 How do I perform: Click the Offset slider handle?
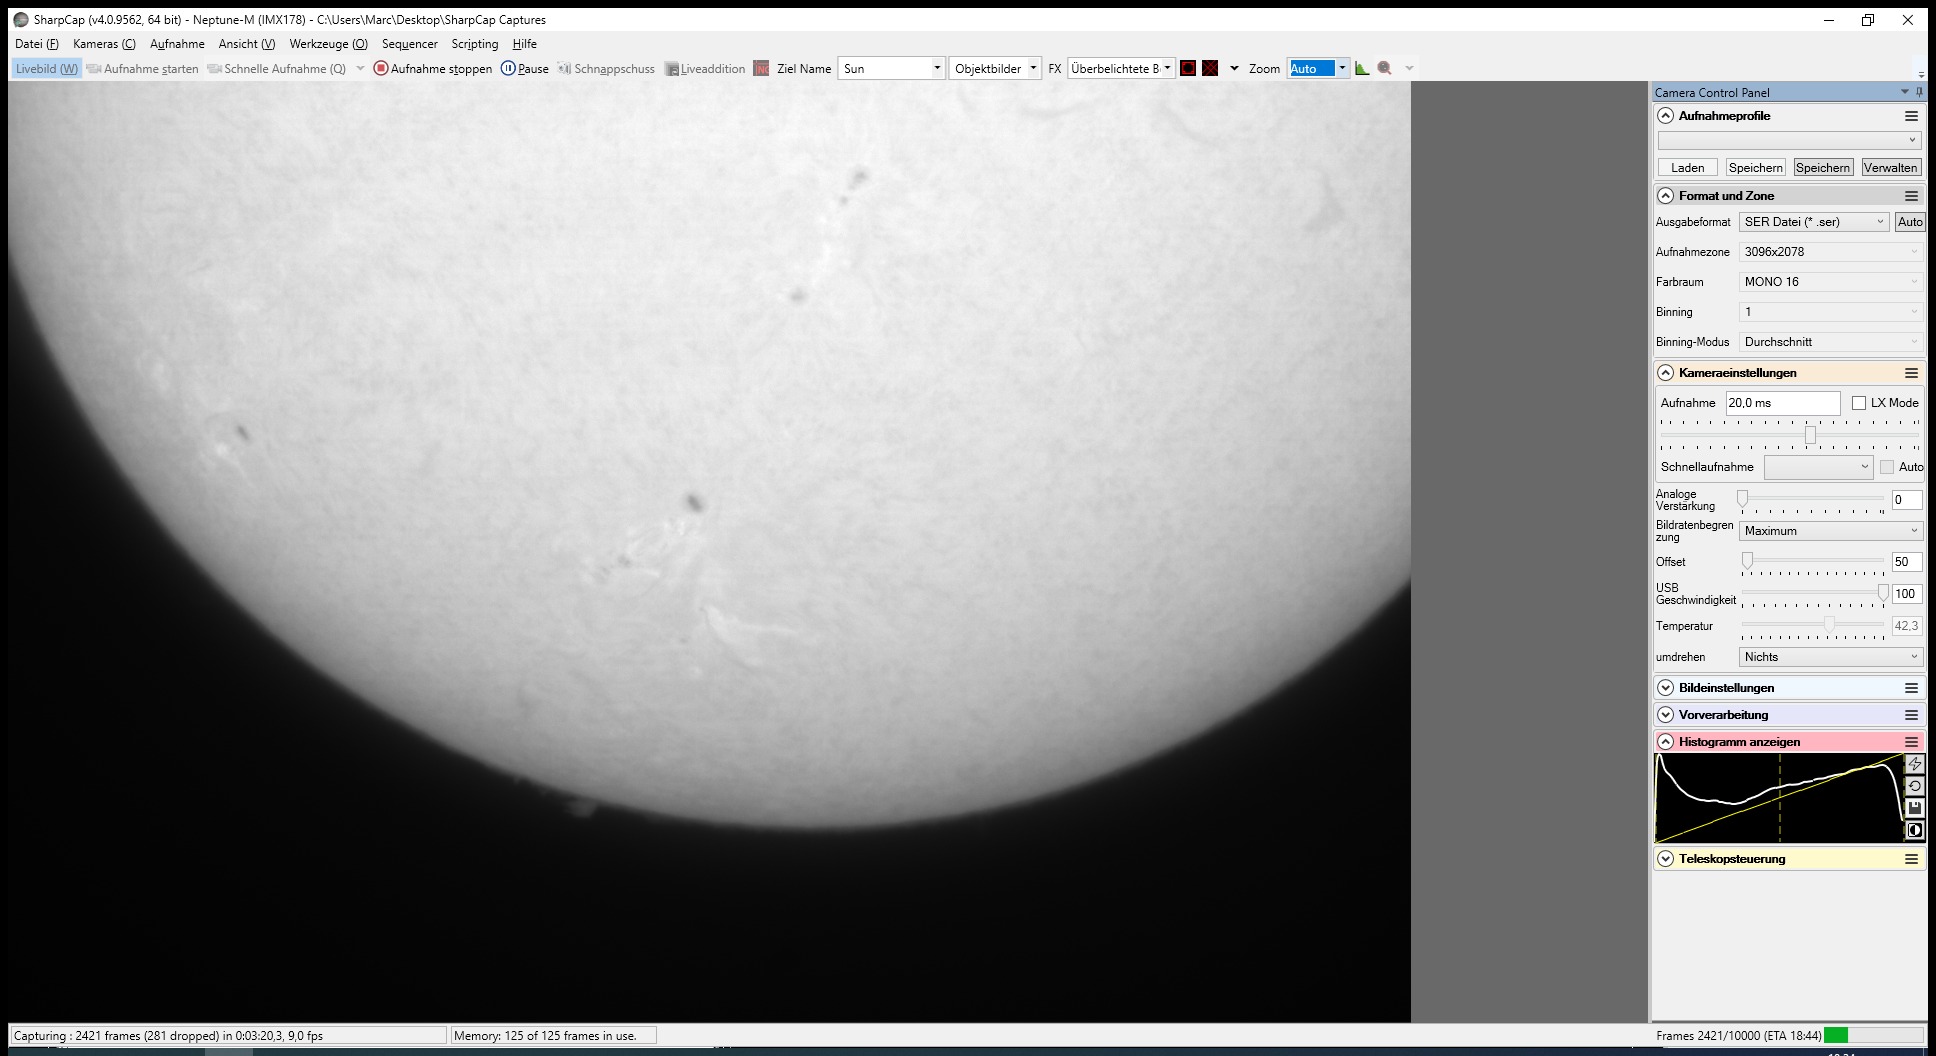click(1747, 561)
